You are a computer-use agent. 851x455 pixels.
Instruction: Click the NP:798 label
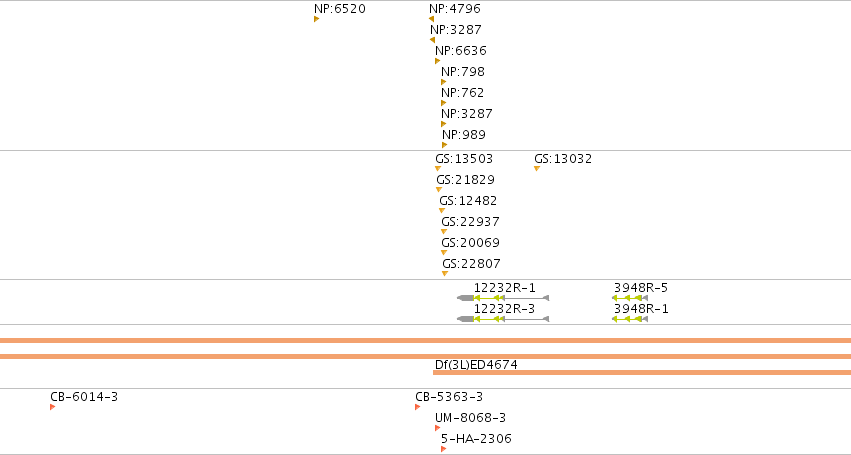coord(463,72)
